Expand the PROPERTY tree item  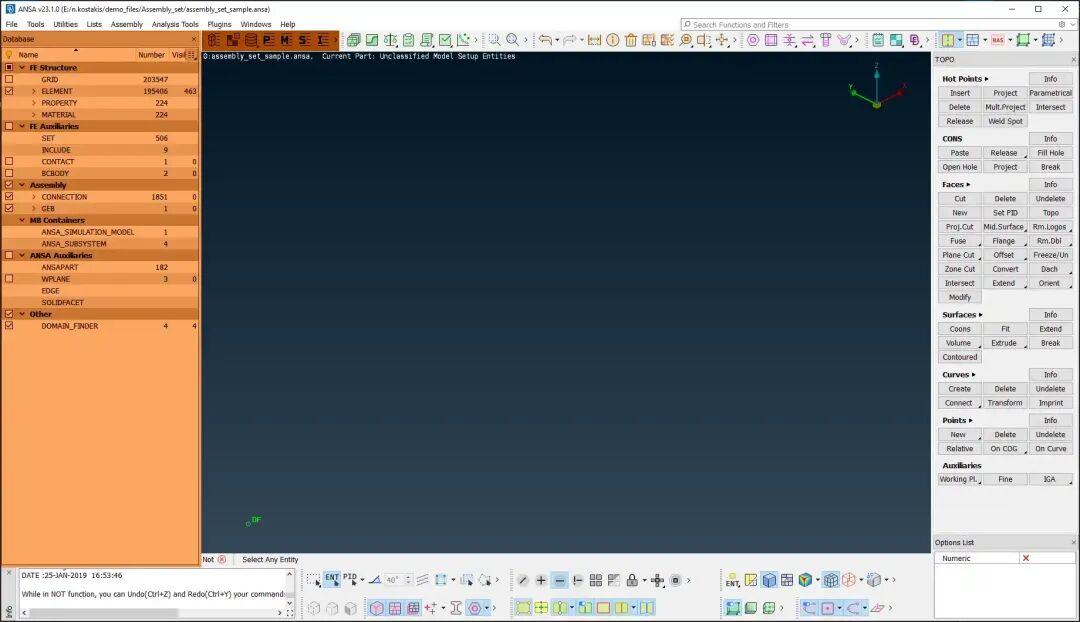click(x=34, y=103)
